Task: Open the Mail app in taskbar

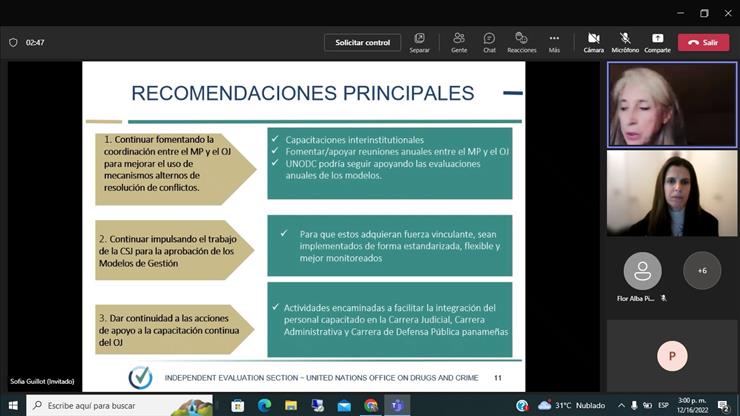Action: click(344, 406)
